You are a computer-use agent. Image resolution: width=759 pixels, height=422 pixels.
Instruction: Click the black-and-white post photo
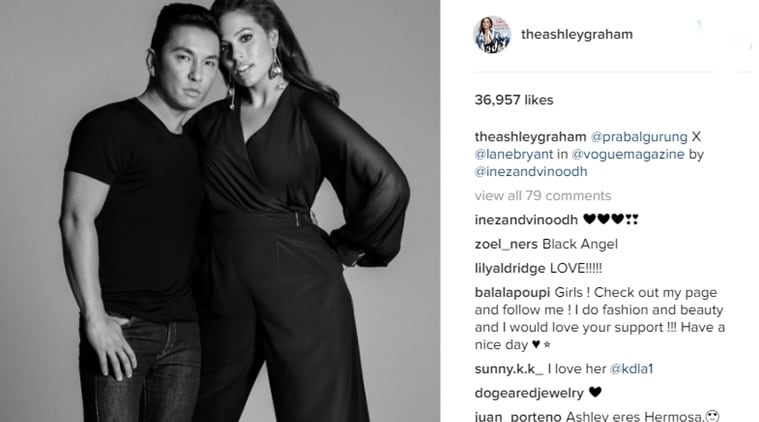pyautogui.click(x=220, y=211)
